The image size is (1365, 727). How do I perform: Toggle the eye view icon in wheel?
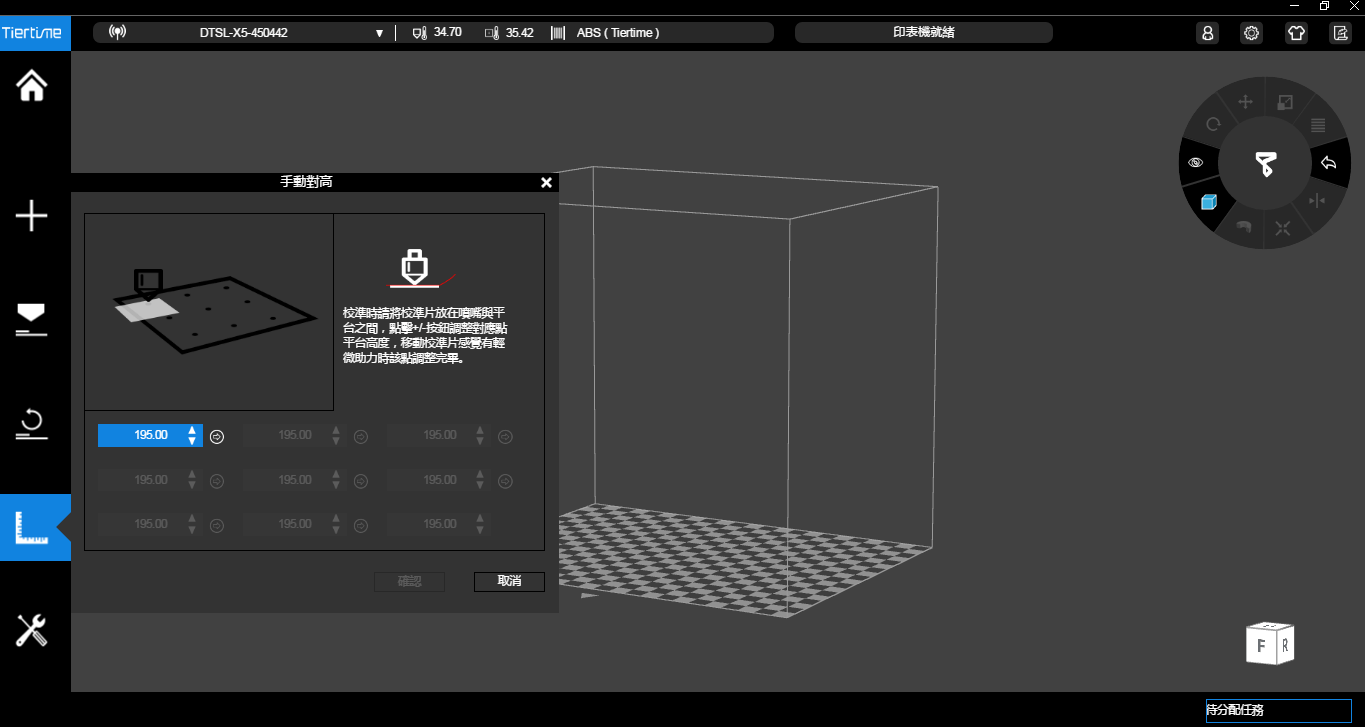(1196, 162)
